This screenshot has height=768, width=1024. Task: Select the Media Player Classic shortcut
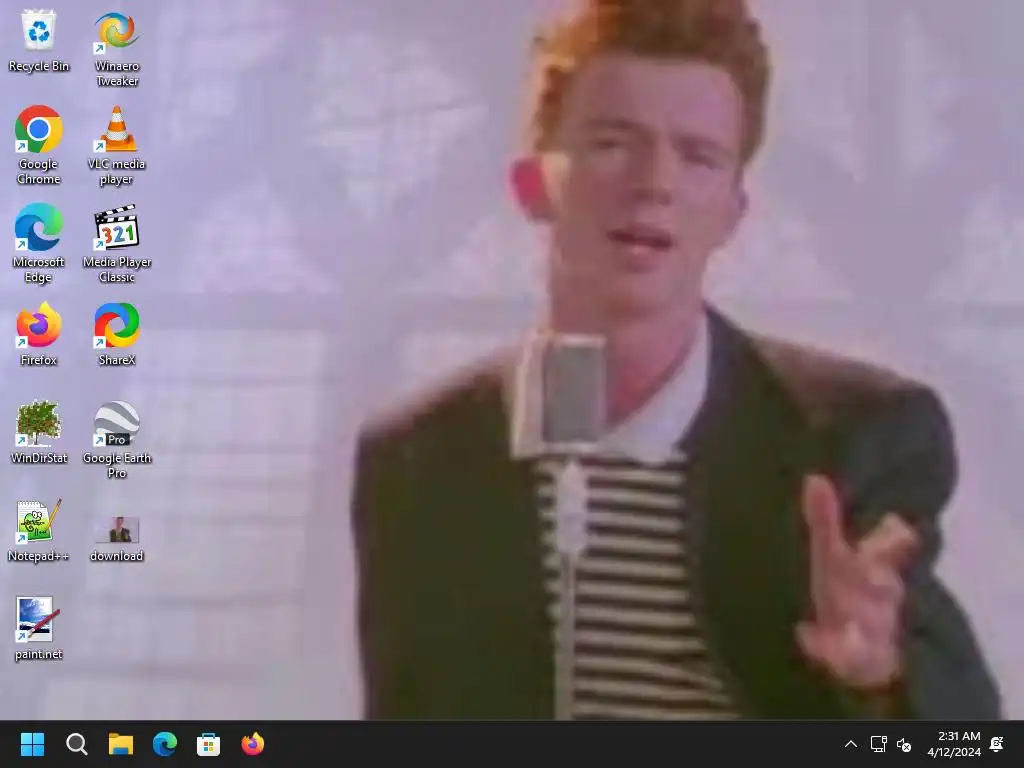pos(117,243)
